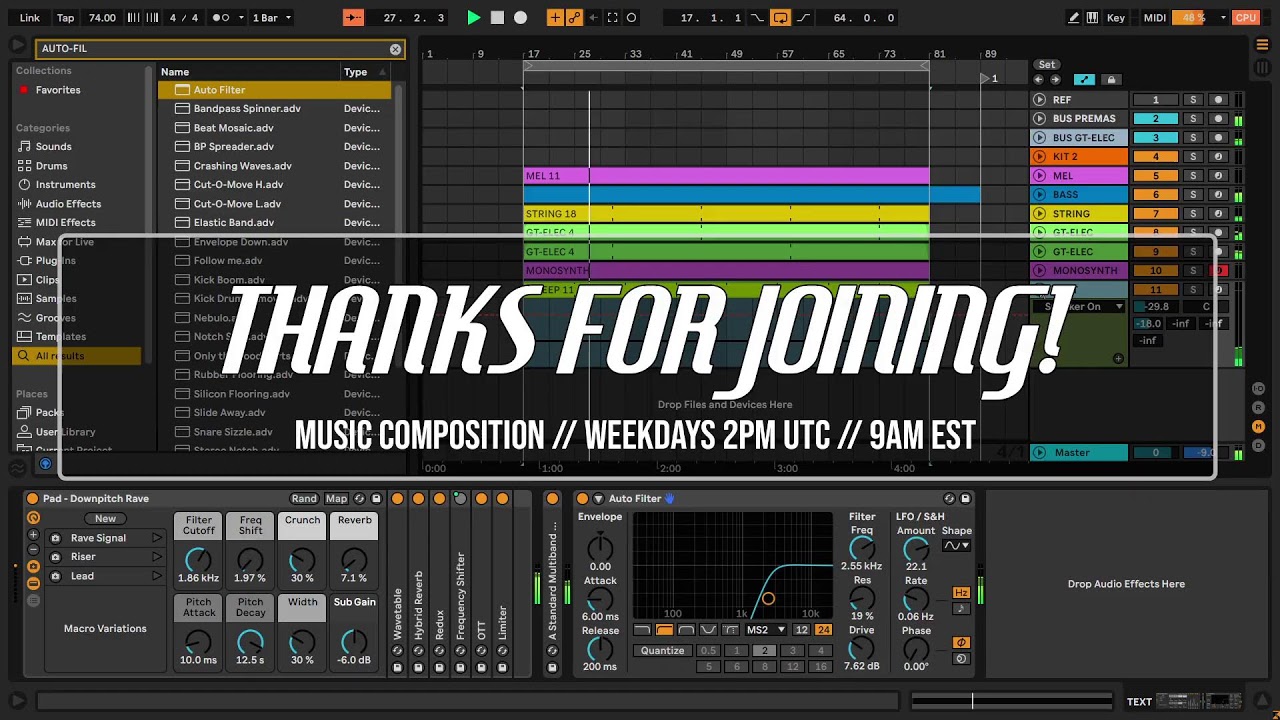Screen dimensions: 1280x720
Task: Toggle Automation Mode in track header
Action: coord(1084,80)
